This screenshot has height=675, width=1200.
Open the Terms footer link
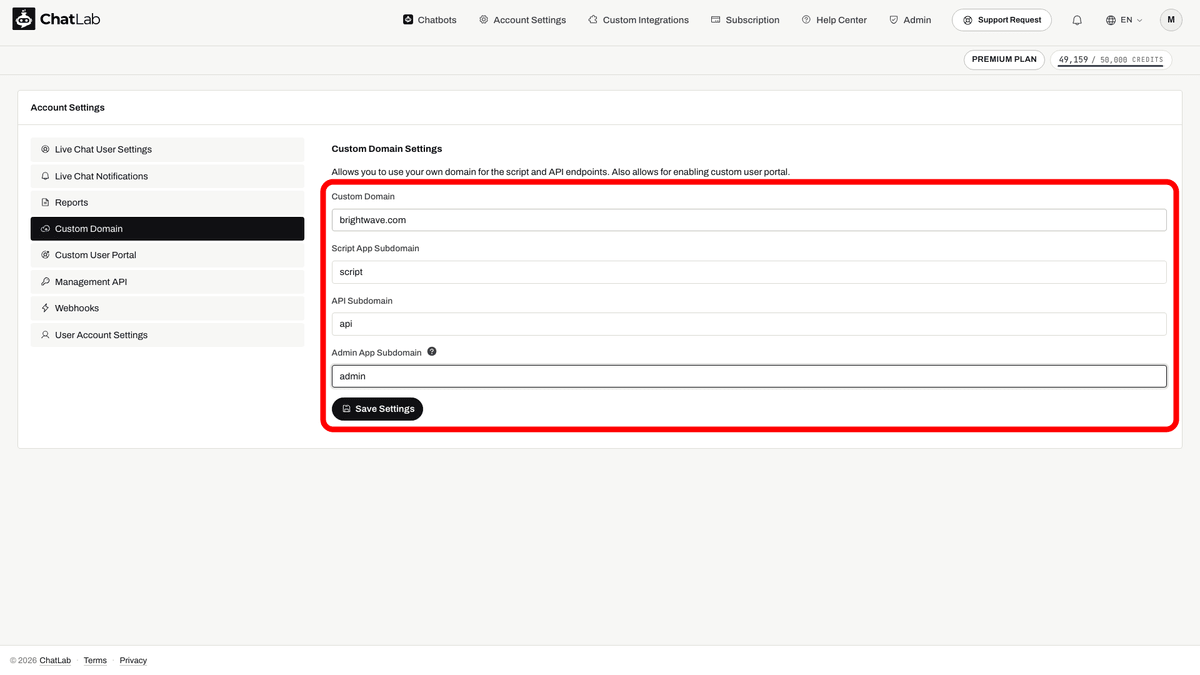95,660
